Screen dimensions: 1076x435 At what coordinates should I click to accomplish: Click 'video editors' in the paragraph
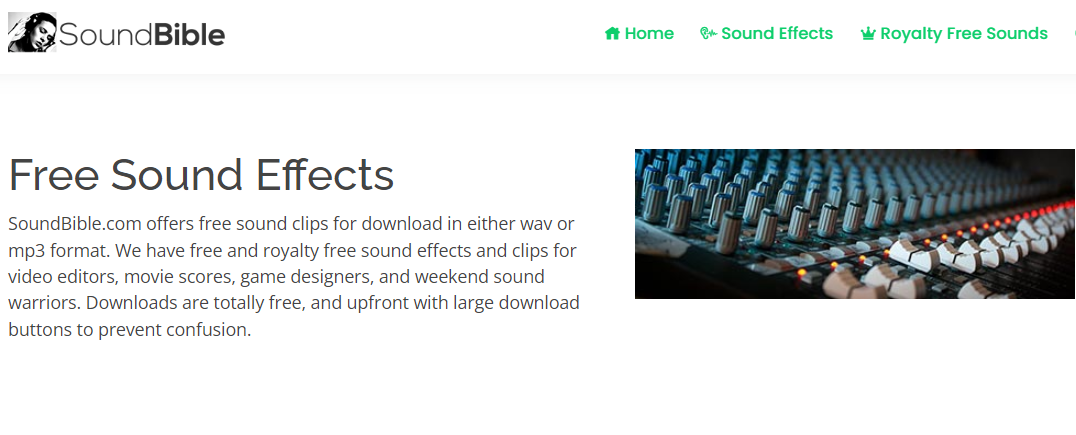[56, 276]
